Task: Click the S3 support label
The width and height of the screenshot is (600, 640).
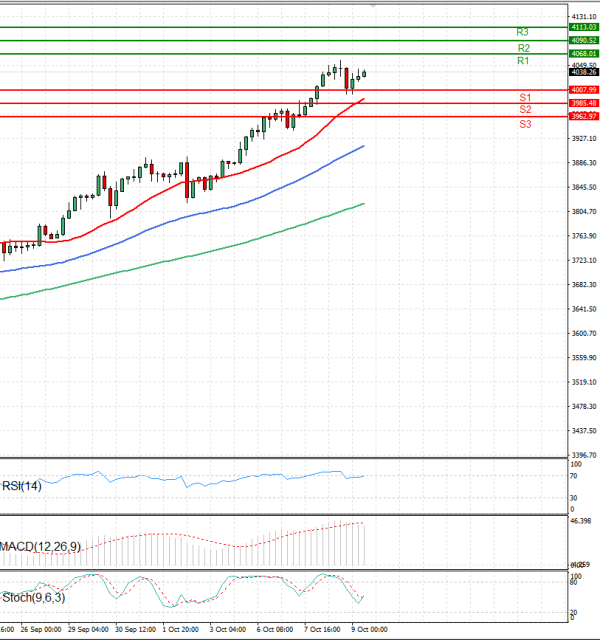Action: [525, 123]
